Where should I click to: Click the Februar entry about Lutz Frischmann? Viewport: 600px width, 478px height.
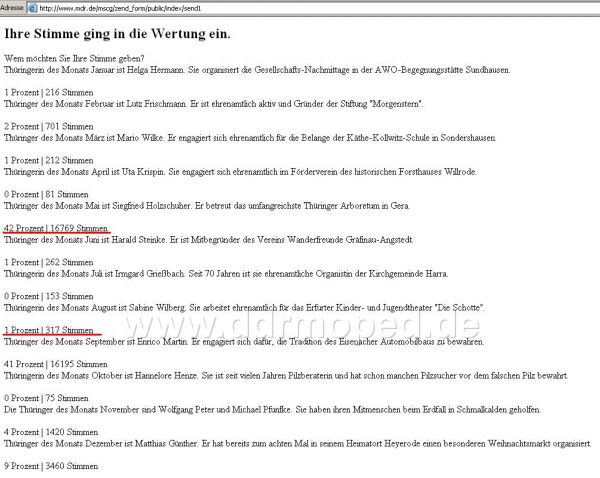point(214,104)
